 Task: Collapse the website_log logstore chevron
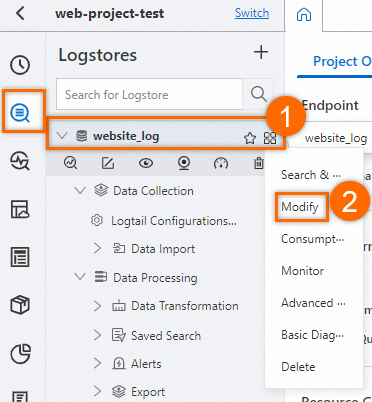[x=62, y=136]
